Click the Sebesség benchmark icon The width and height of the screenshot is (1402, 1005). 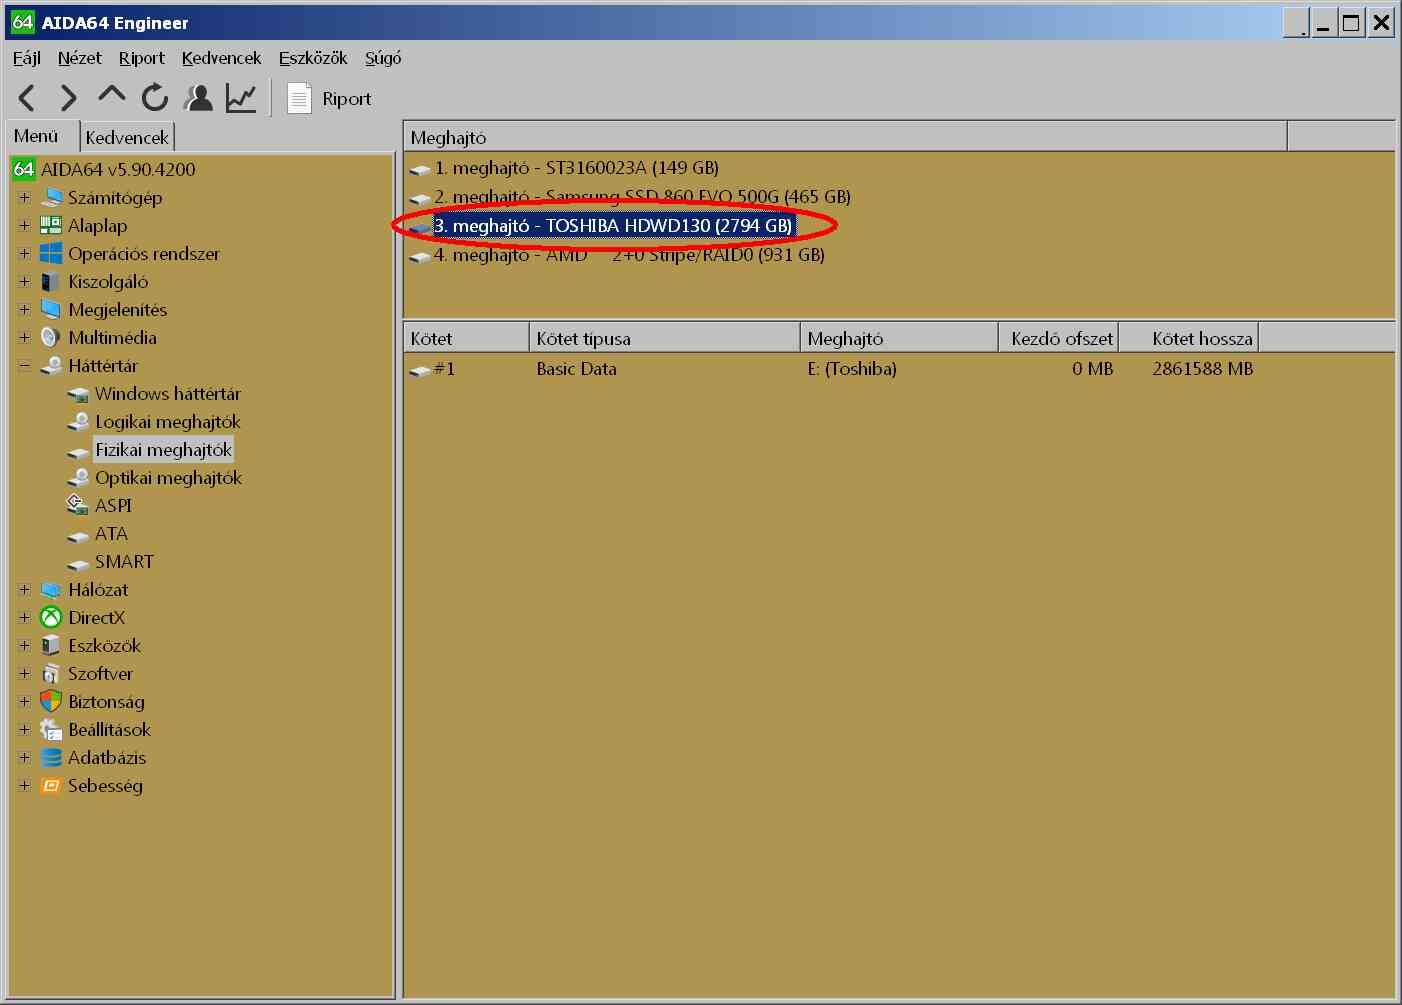(x=51, y=785)
